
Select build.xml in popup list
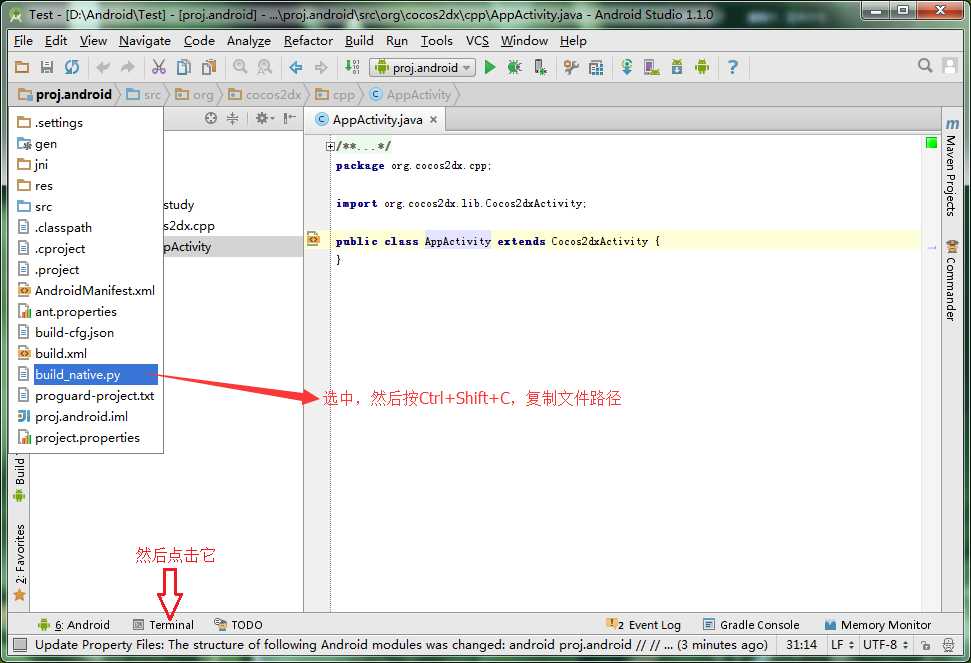coord(87,353)
